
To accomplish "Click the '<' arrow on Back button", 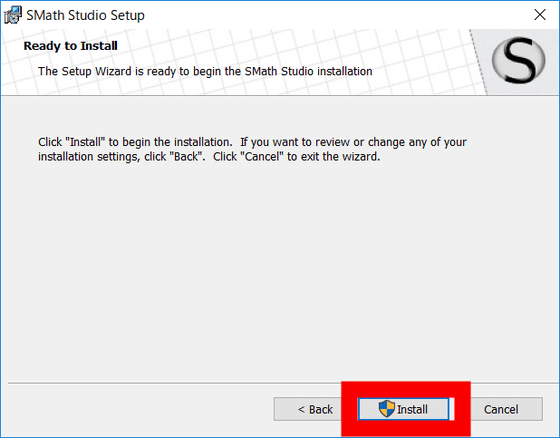I will [x=301, y=409].
